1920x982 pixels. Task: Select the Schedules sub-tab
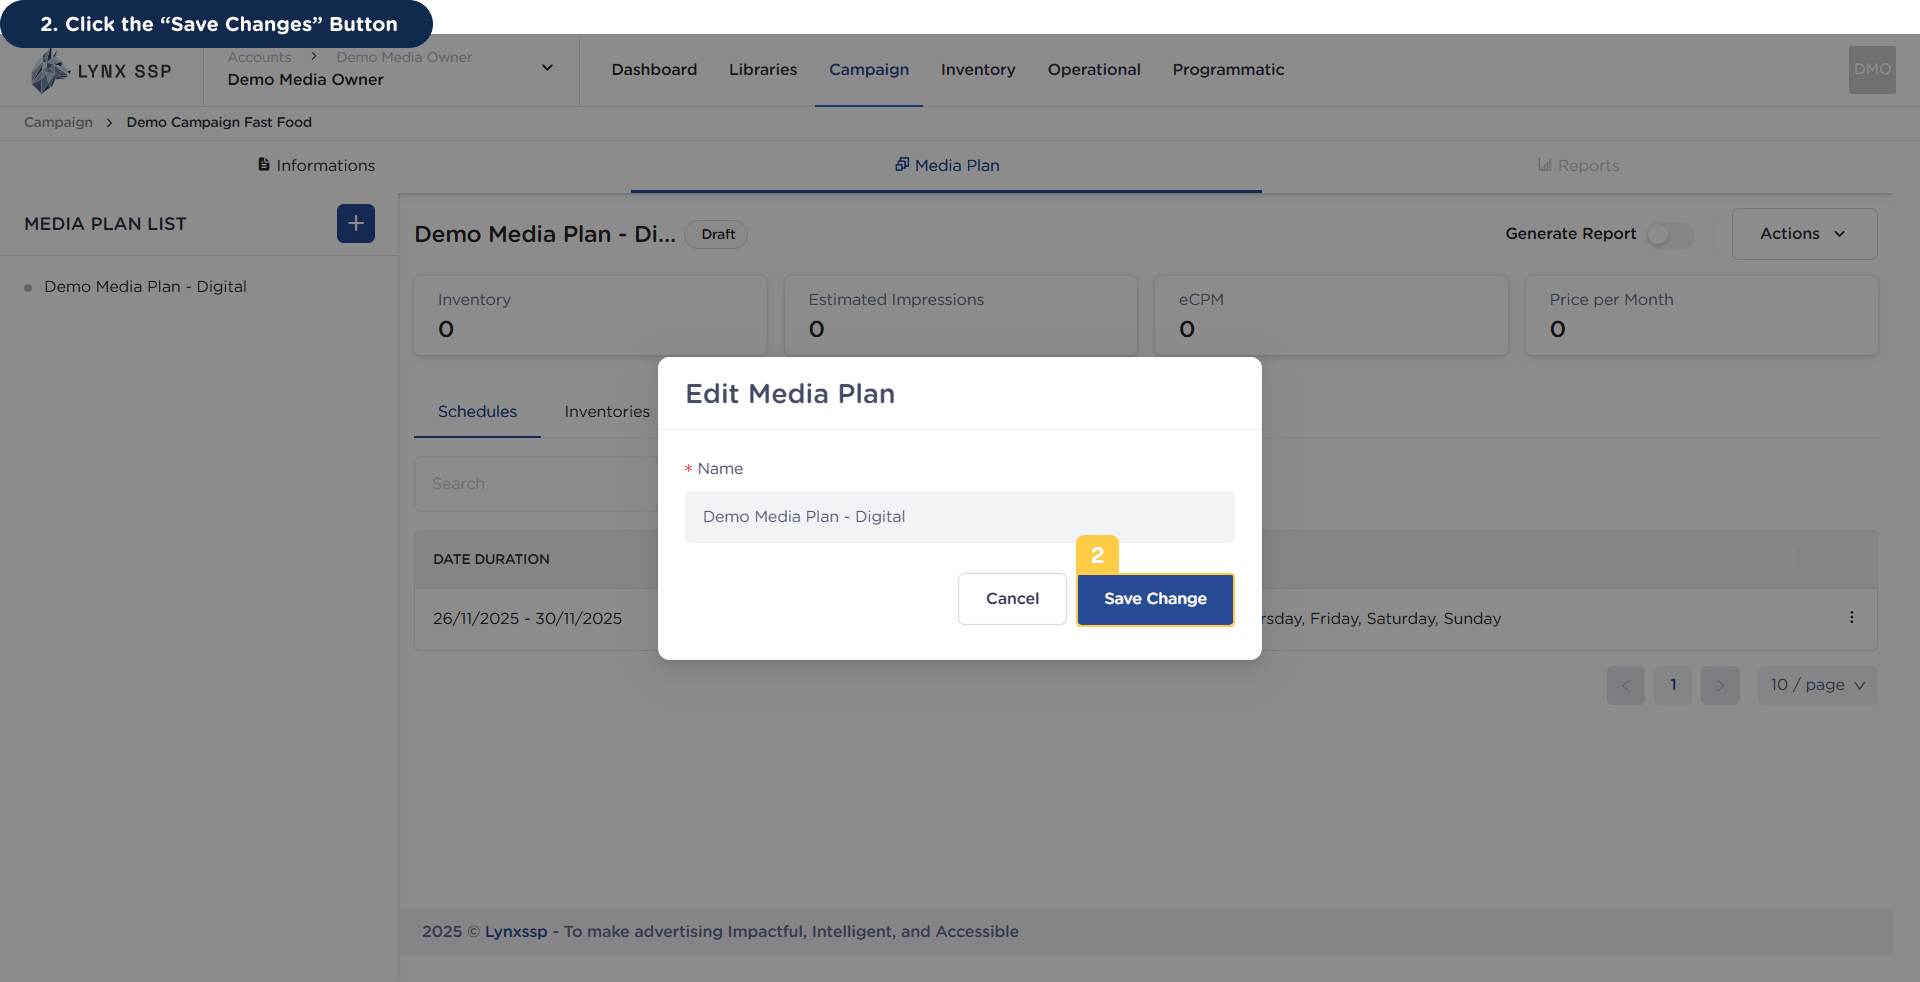[477, 412]
